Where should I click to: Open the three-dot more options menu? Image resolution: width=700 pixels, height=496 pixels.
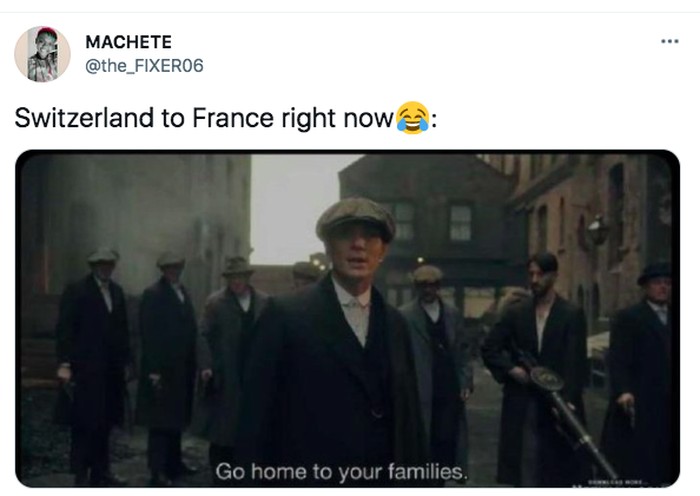pos(670,41)
